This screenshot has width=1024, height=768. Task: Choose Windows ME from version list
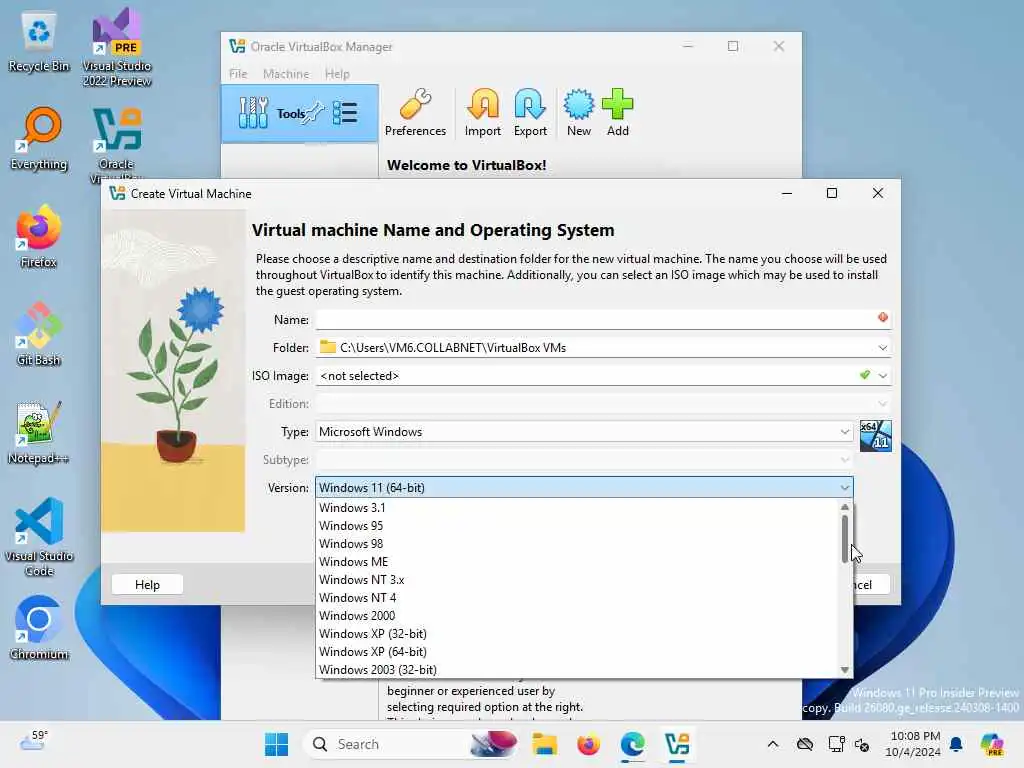point(577,562)
